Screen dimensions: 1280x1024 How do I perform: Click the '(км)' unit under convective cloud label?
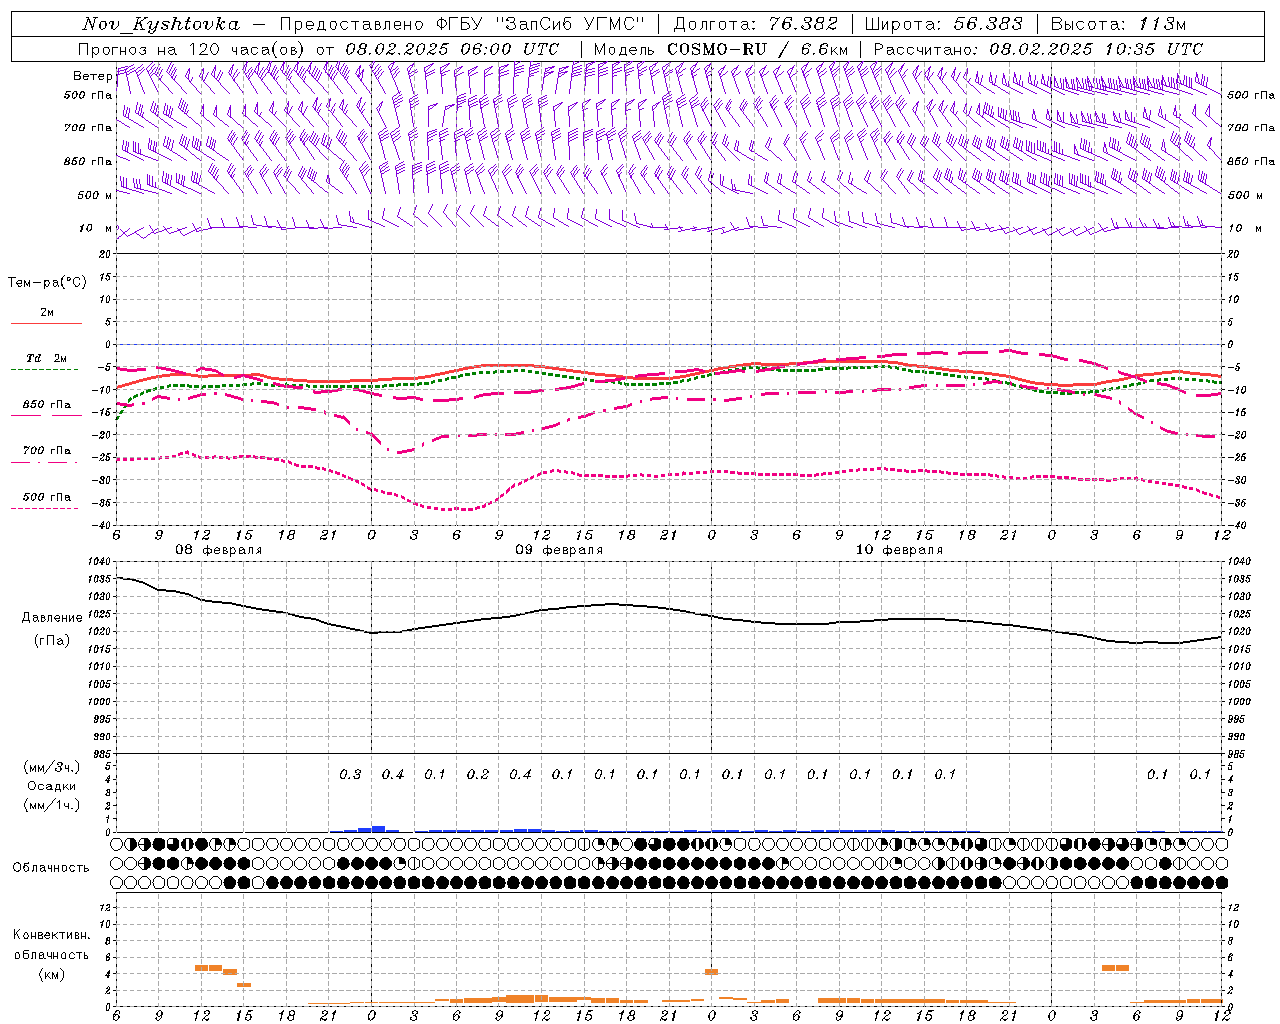click(x=52, y=974)
